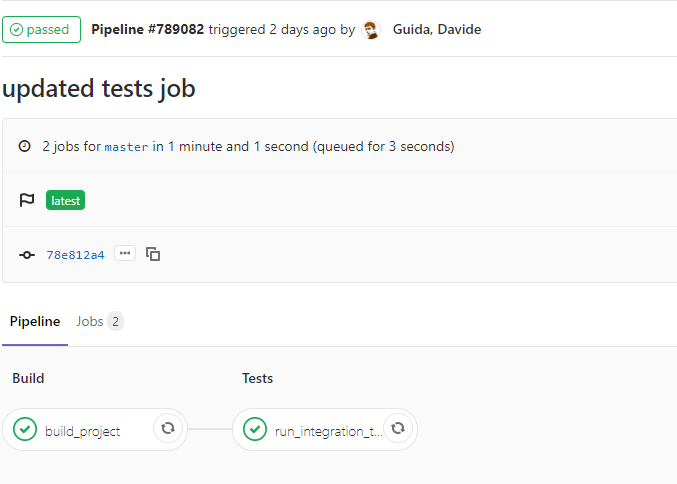Click the clock icon near jobs summary

point(25,146)
